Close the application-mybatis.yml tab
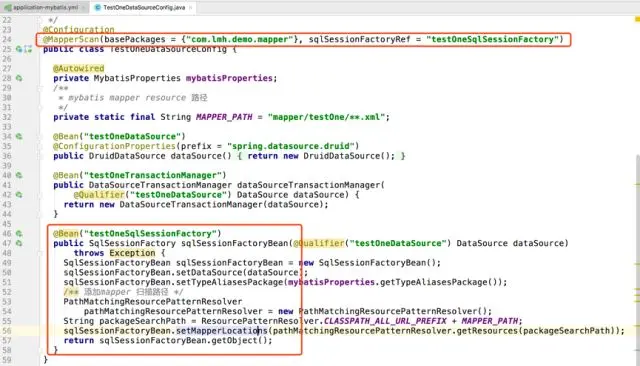The height and width of the screenshot is (366, 640). (83, 7)
